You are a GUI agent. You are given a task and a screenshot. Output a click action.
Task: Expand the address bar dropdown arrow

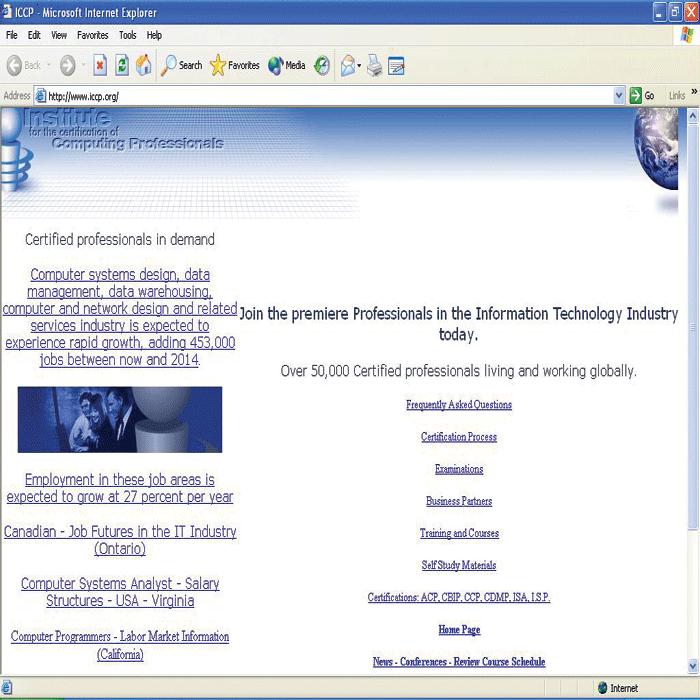619,96
